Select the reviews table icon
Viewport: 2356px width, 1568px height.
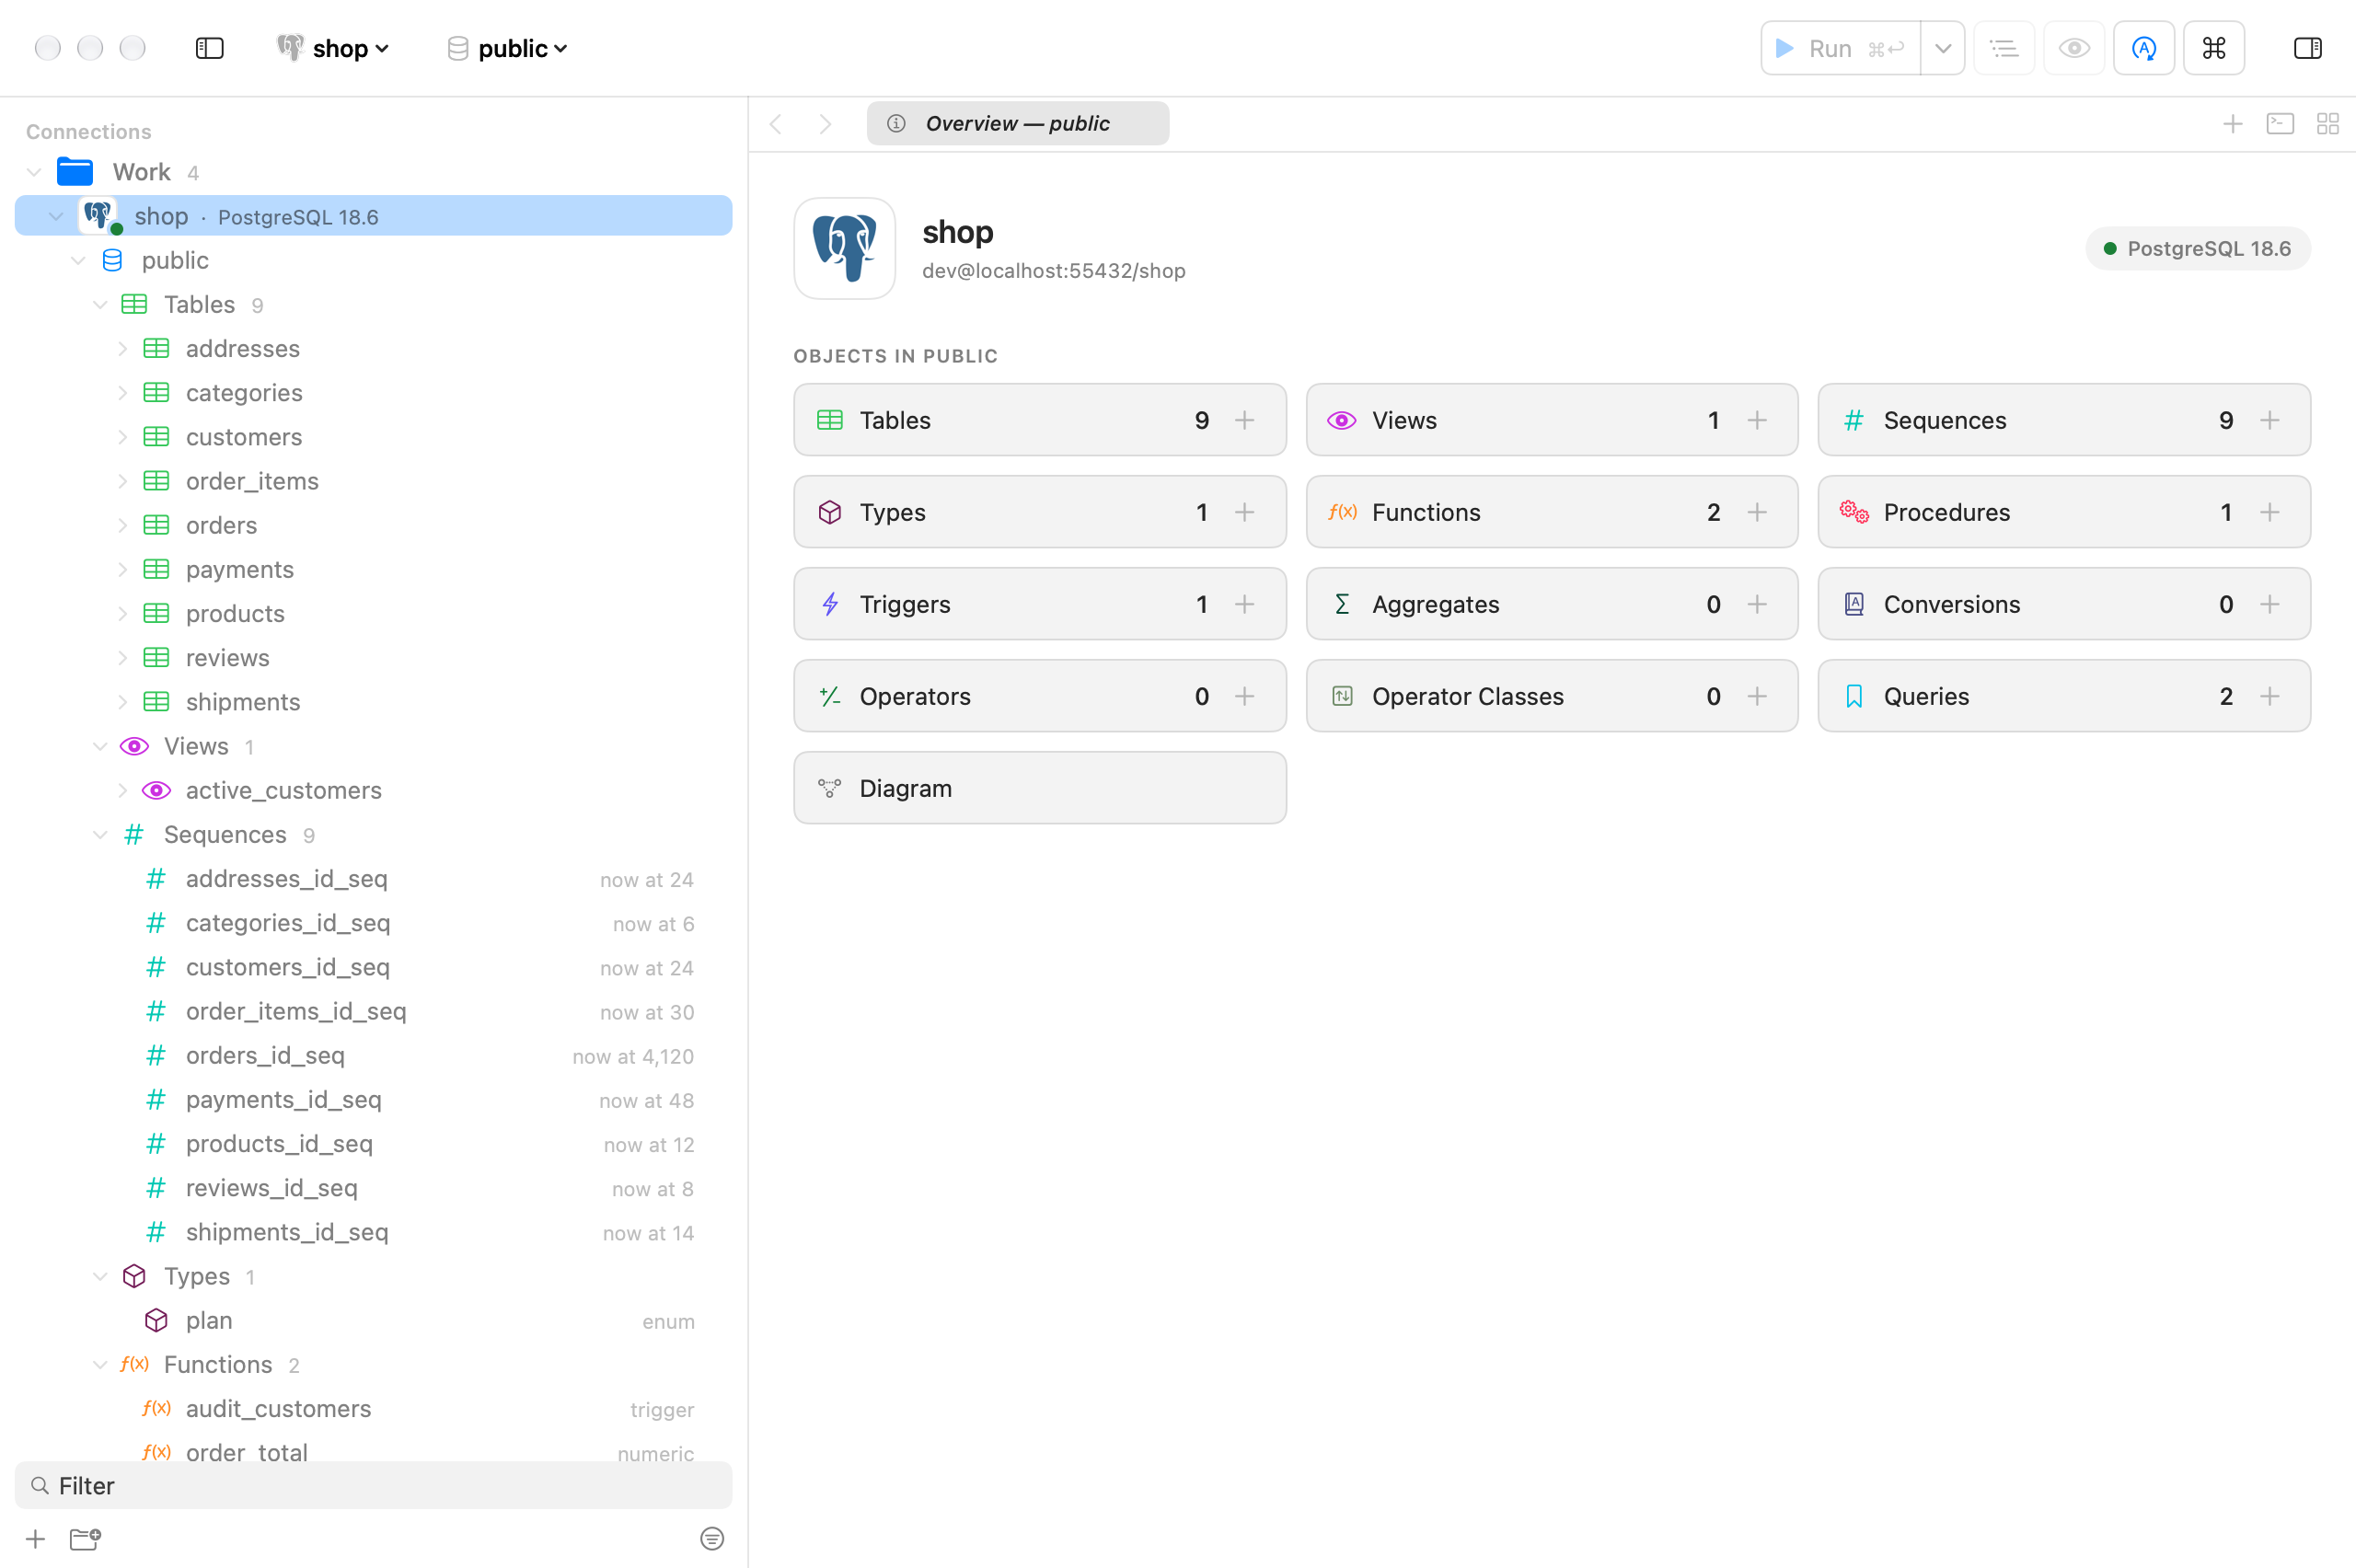point(156,657)
